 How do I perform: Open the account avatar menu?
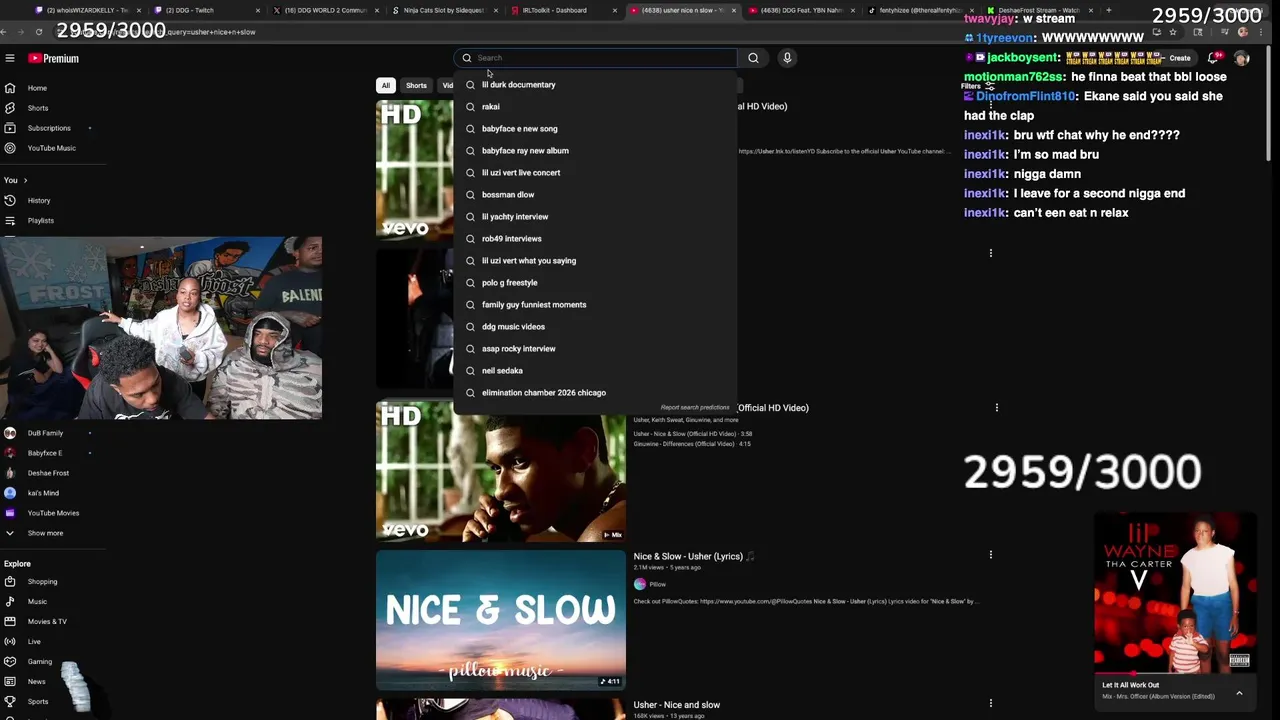click(x=1242, y=58)
